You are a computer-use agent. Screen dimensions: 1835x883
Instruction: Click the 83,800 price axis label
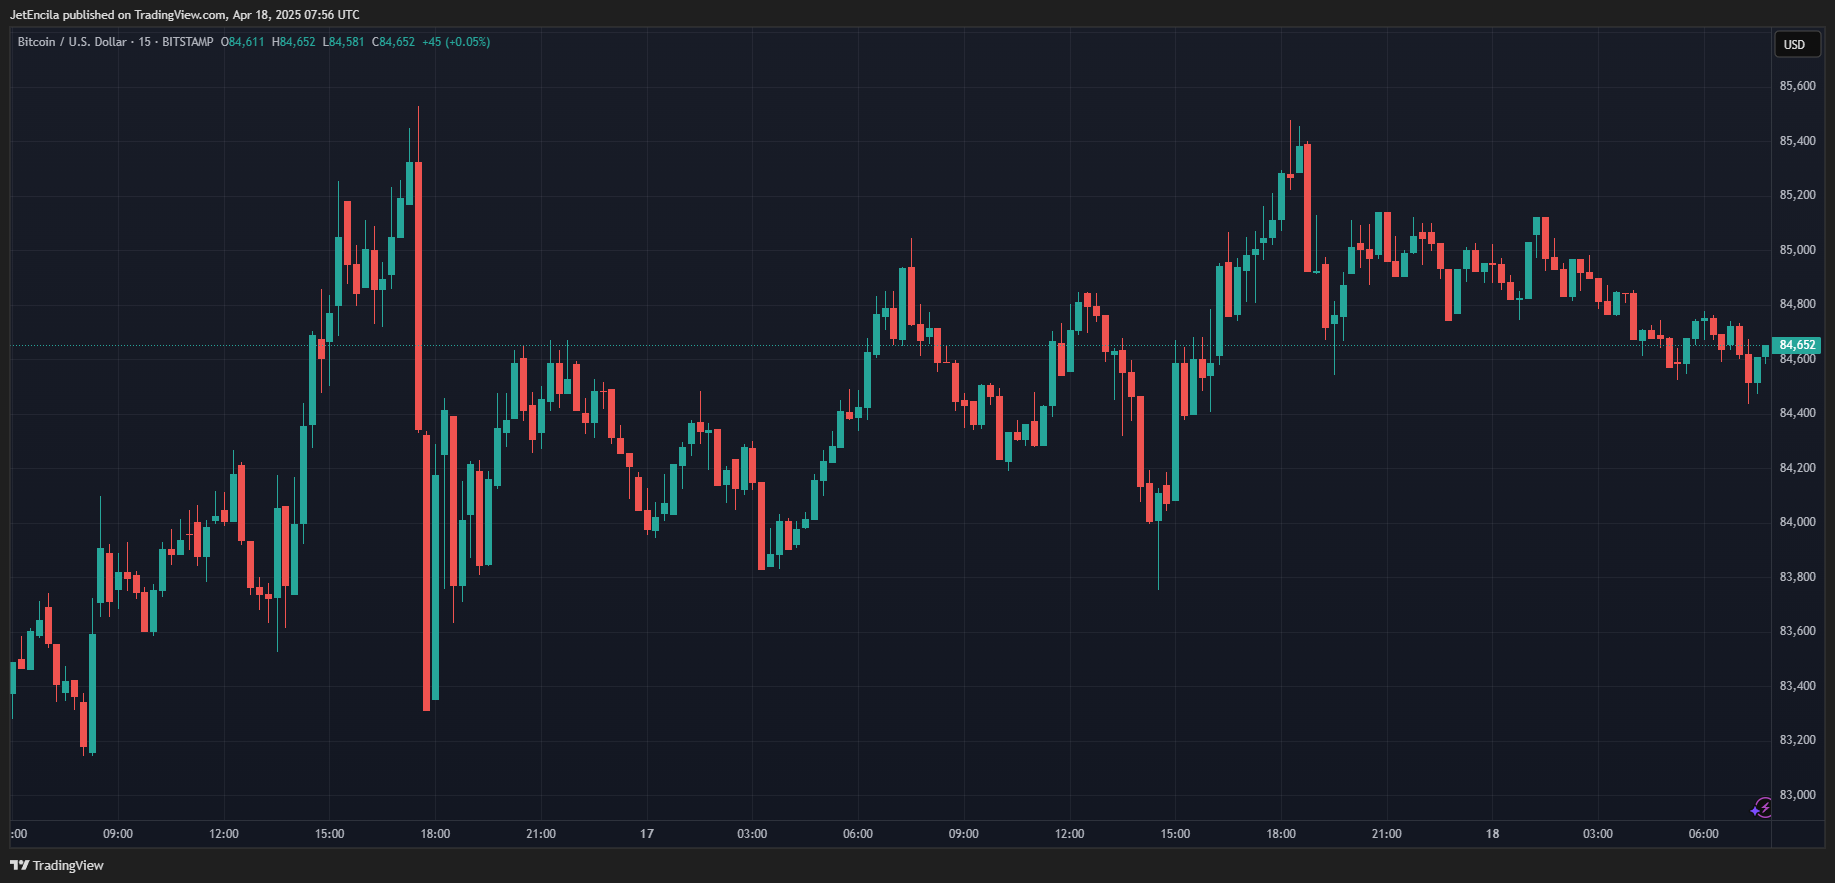click(1797, 577)
